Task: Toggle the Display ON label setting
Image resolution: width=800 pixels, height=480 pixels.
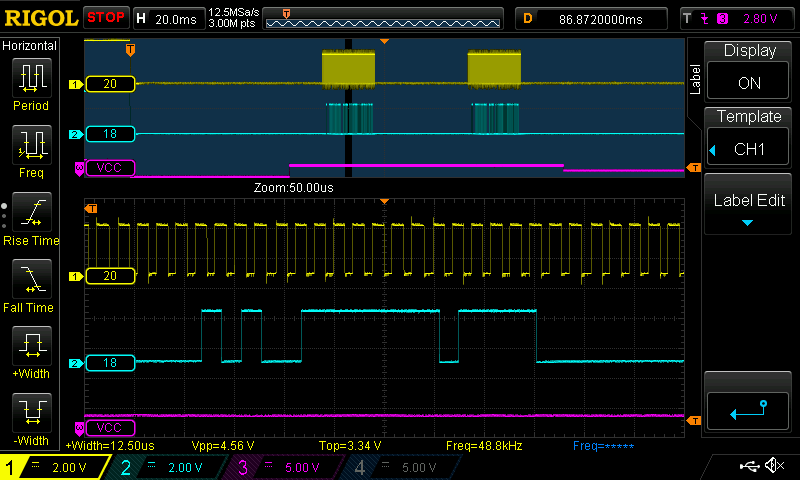Action: pyautogui.click(x=748, y=68)
